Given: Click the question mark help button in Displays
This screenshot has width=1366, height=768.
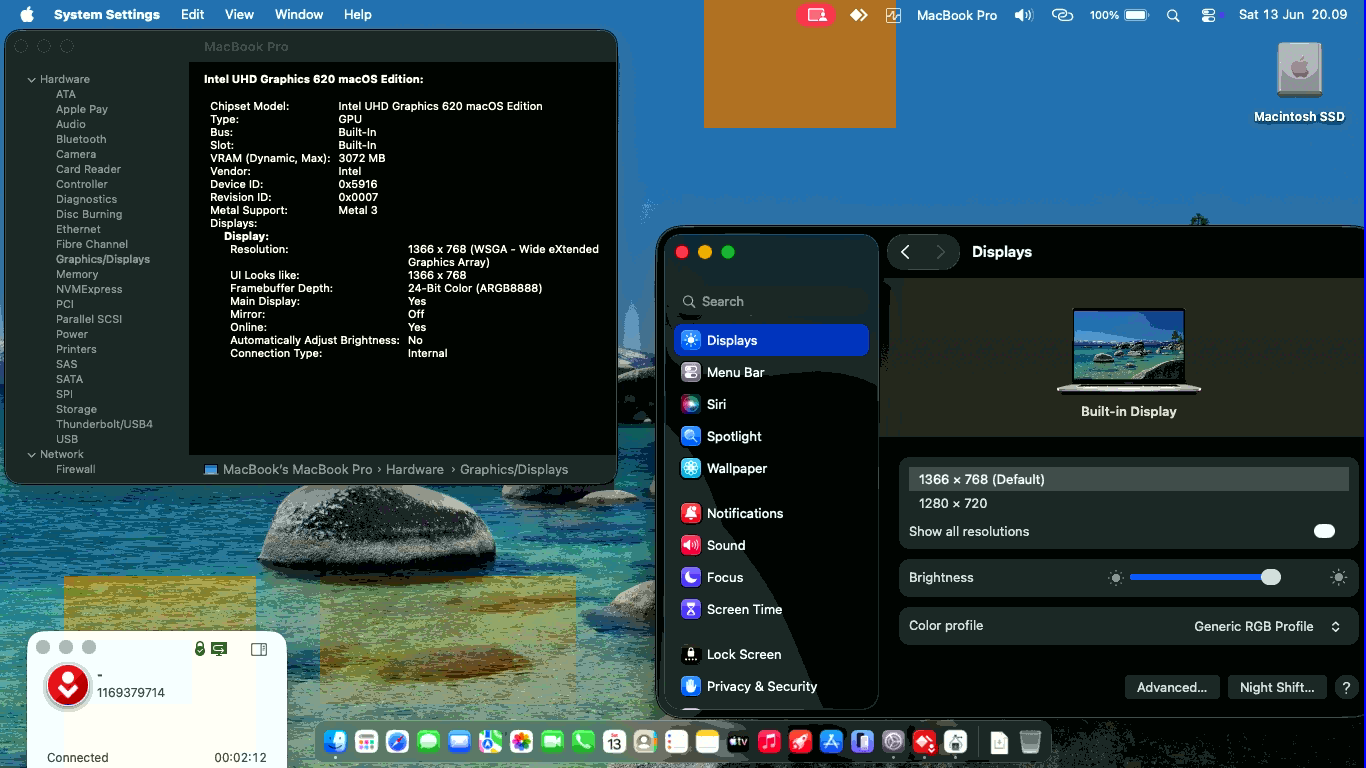Looking at the screenshot, I should click(1346, 687).
